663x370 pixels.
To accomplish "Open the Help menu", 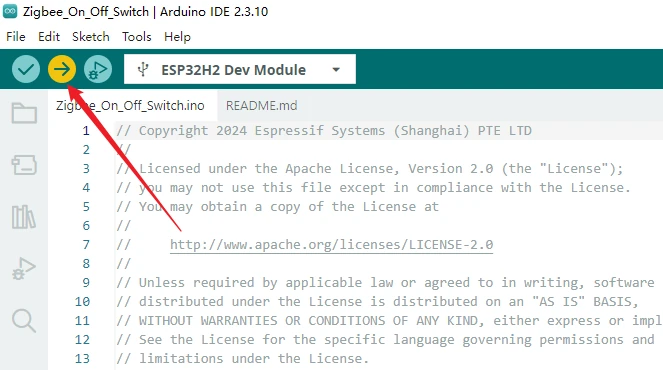I will pyautogui.click(x=177, y=37).
